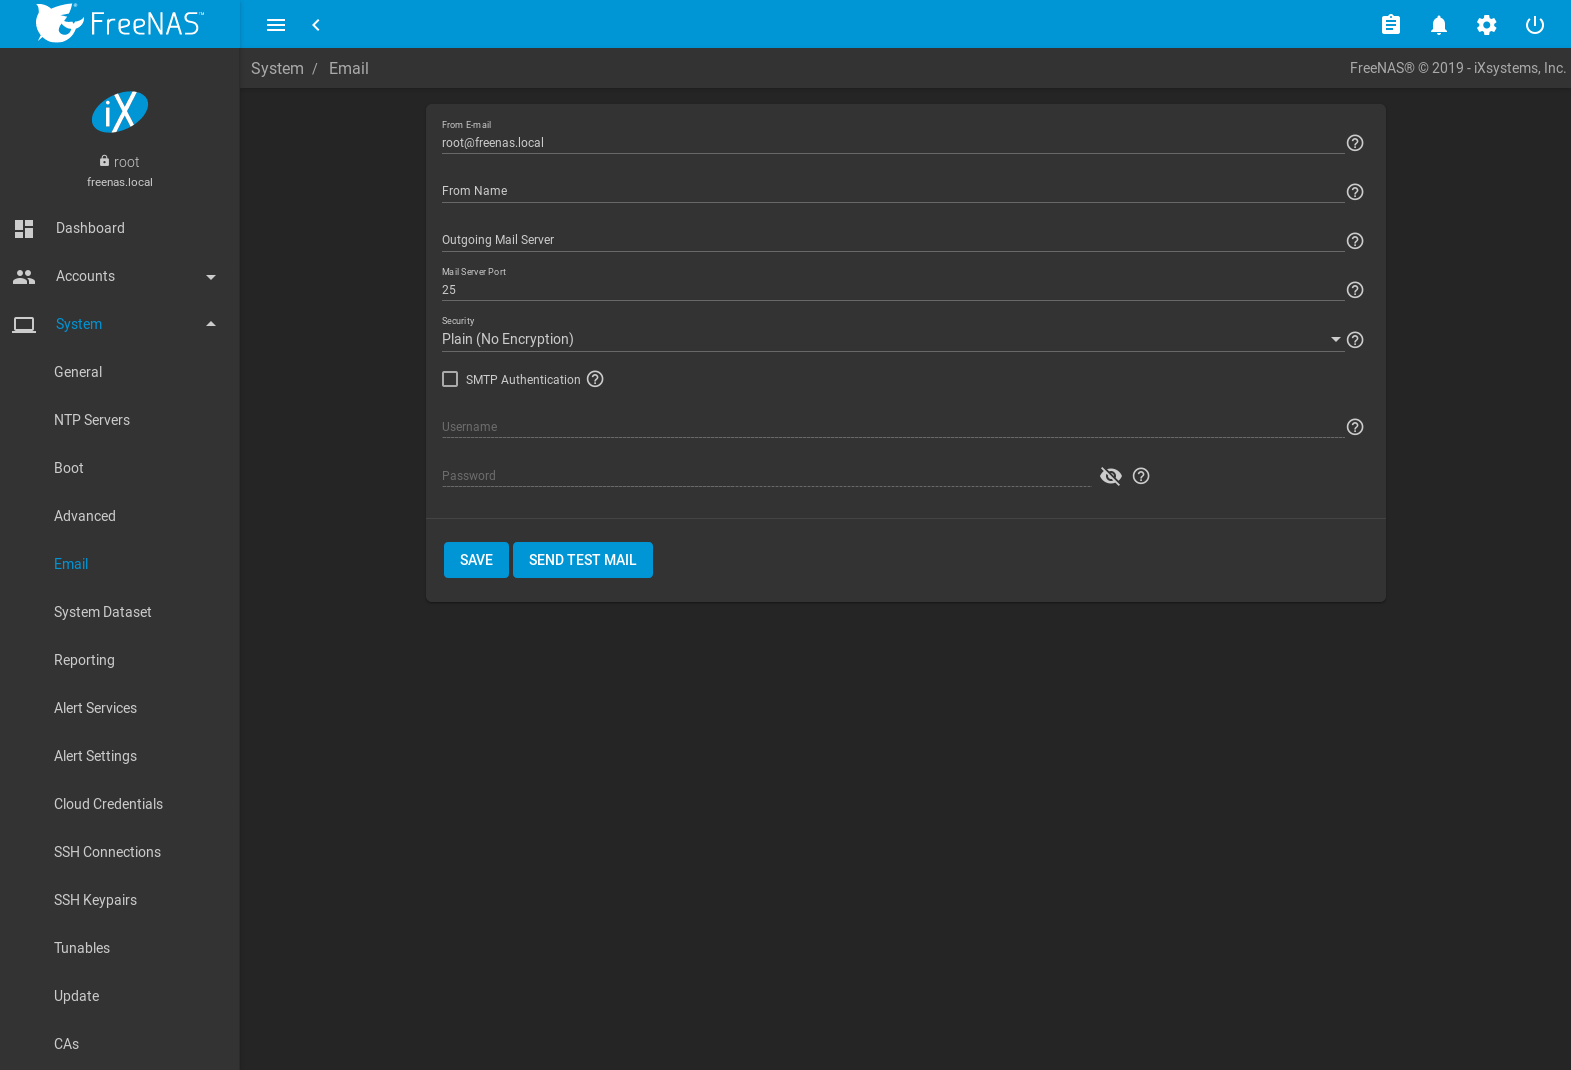
Task: Open the hamburger menu in top bar
Action: (x=276, y=25)
